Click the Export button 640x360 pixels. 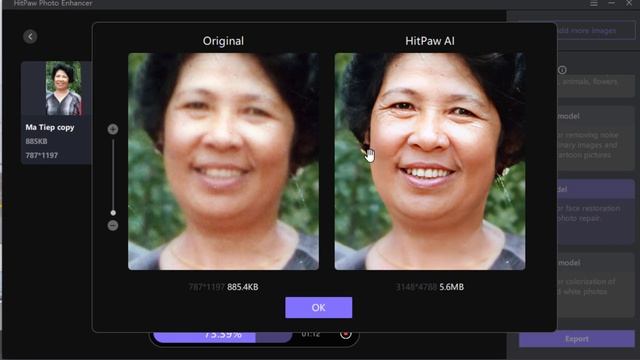[x=577, y=339]
